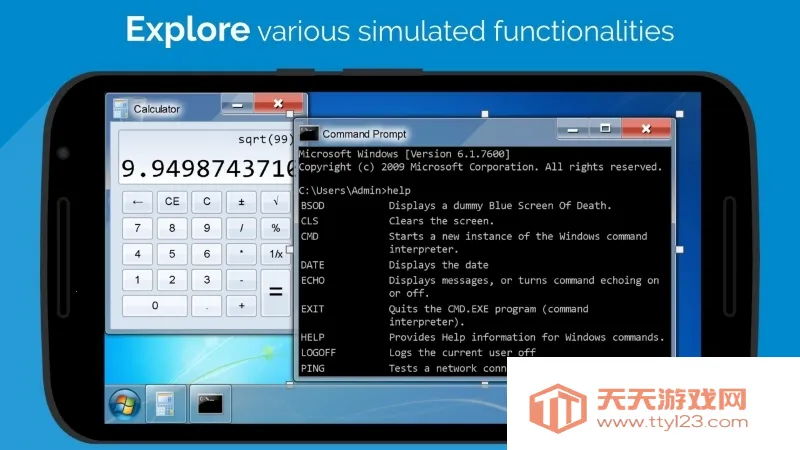This screenshot has height=450, width=800.
Task: Click the calculator result display
Action: click(x=207, y=157)
